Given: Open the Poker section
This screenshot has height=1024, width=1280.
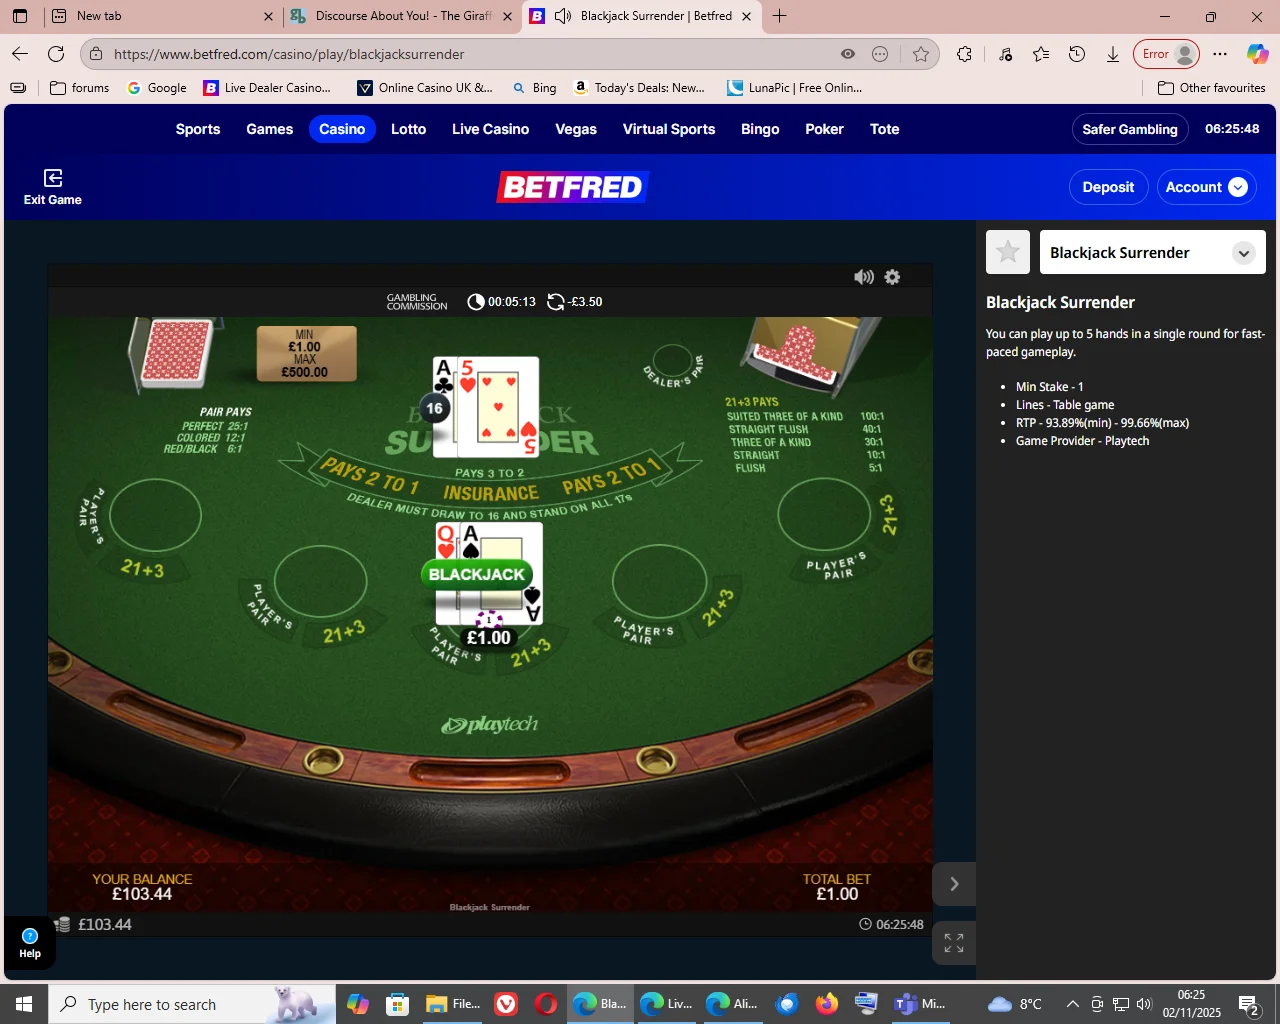Looking at the screenshot, I should pyautogui.click(x=824, y=129).
